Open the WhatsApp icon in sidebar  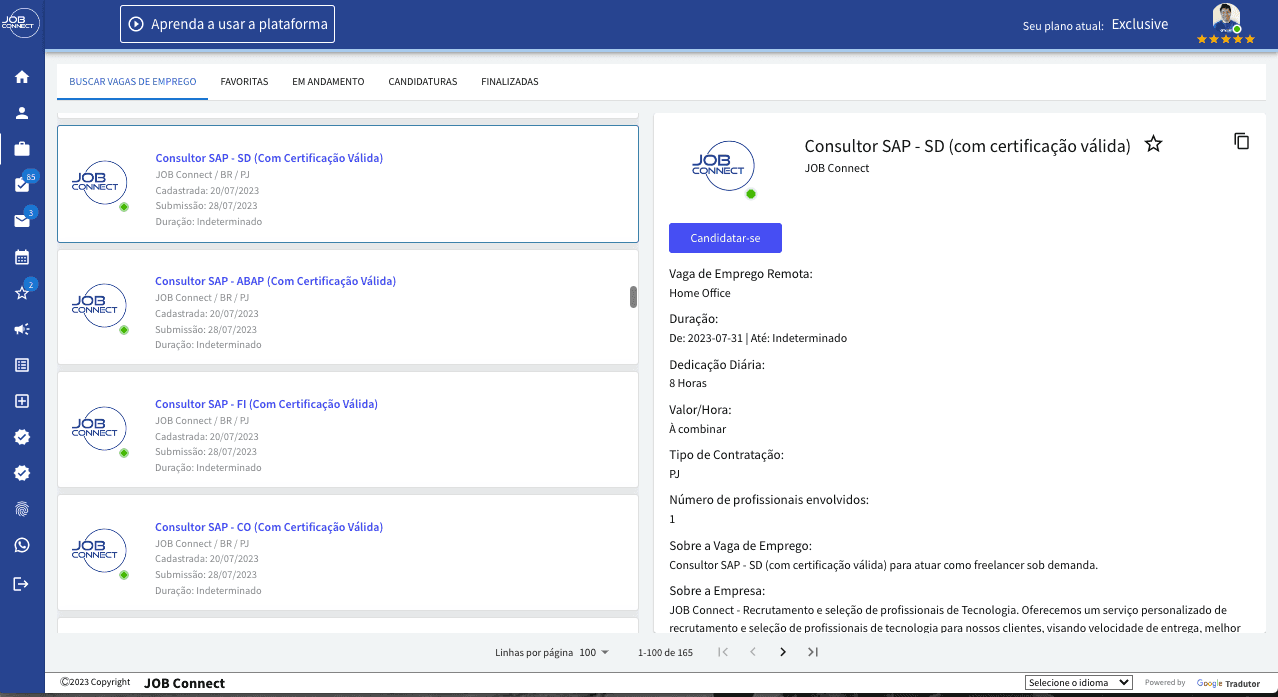(22, 545)
